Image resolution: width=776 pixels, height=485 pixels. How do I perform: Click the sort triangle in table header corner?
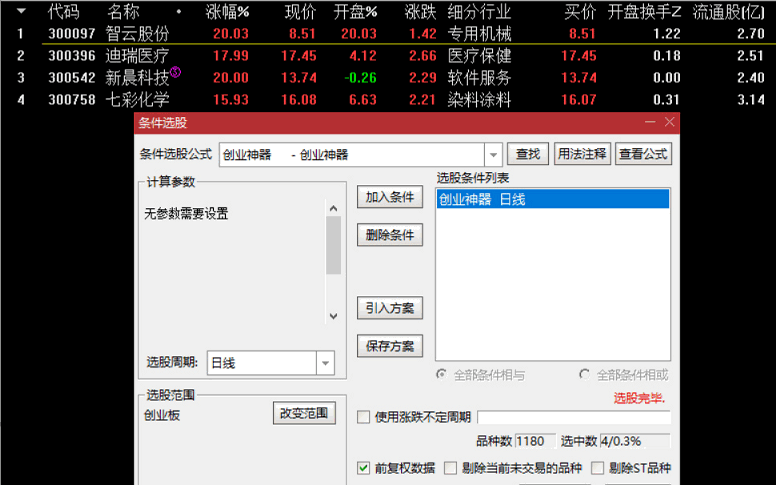[x=21, y=11]
